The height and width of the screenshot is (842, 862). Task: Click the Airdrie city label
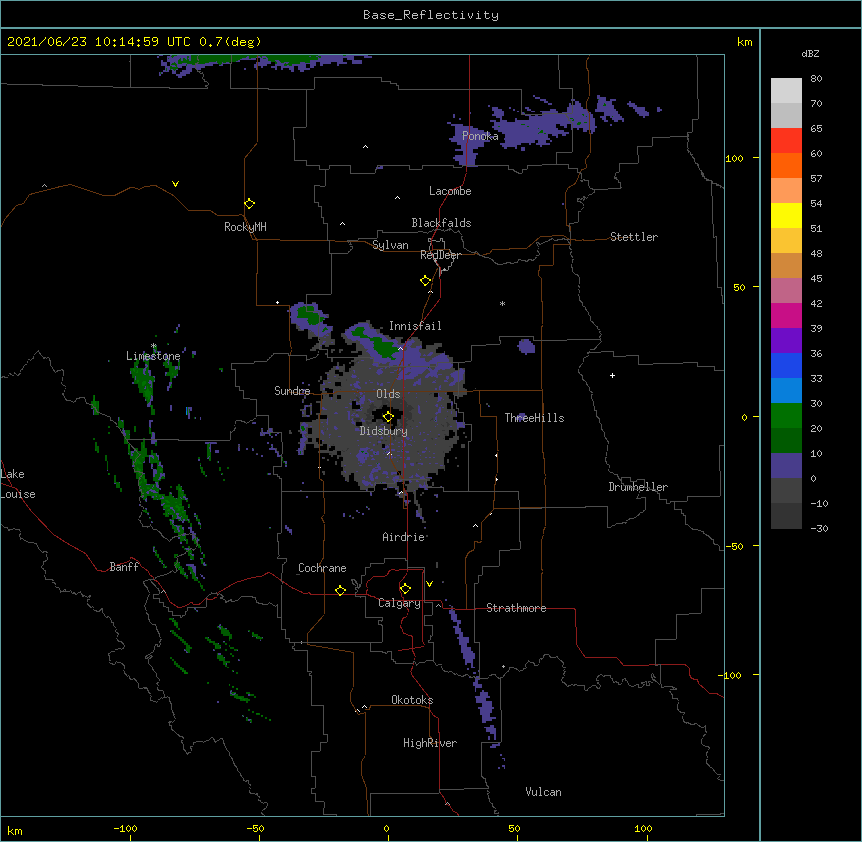pos(404,537)
